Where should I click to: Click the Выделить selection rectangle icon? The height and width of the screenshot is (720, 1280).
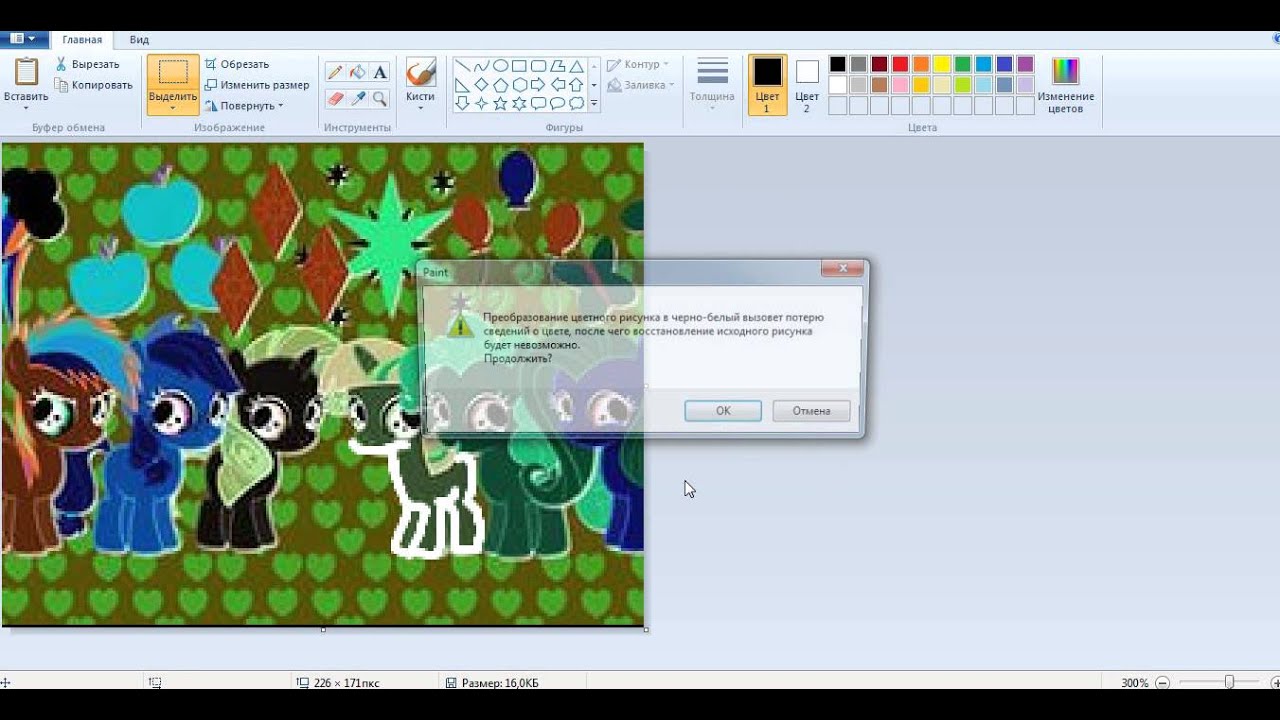click(173, 73)
